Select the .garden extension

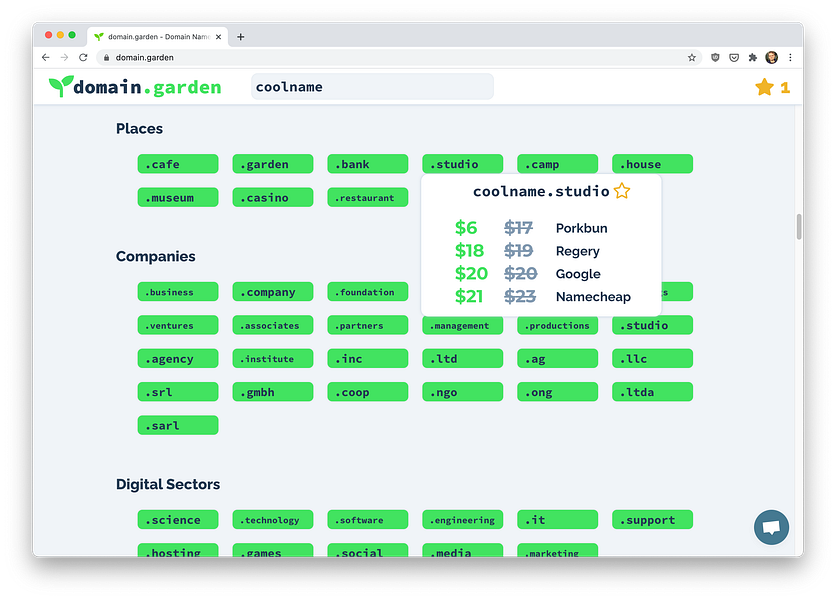[273, 164]
